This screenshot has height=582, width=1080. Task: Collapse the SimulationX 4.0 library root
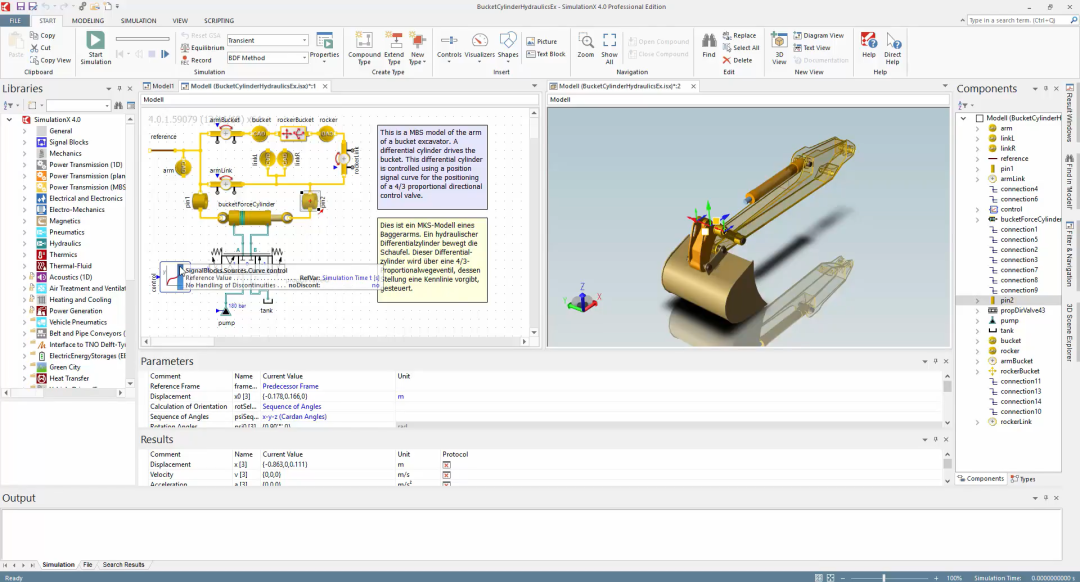click(x=10, y=120)
